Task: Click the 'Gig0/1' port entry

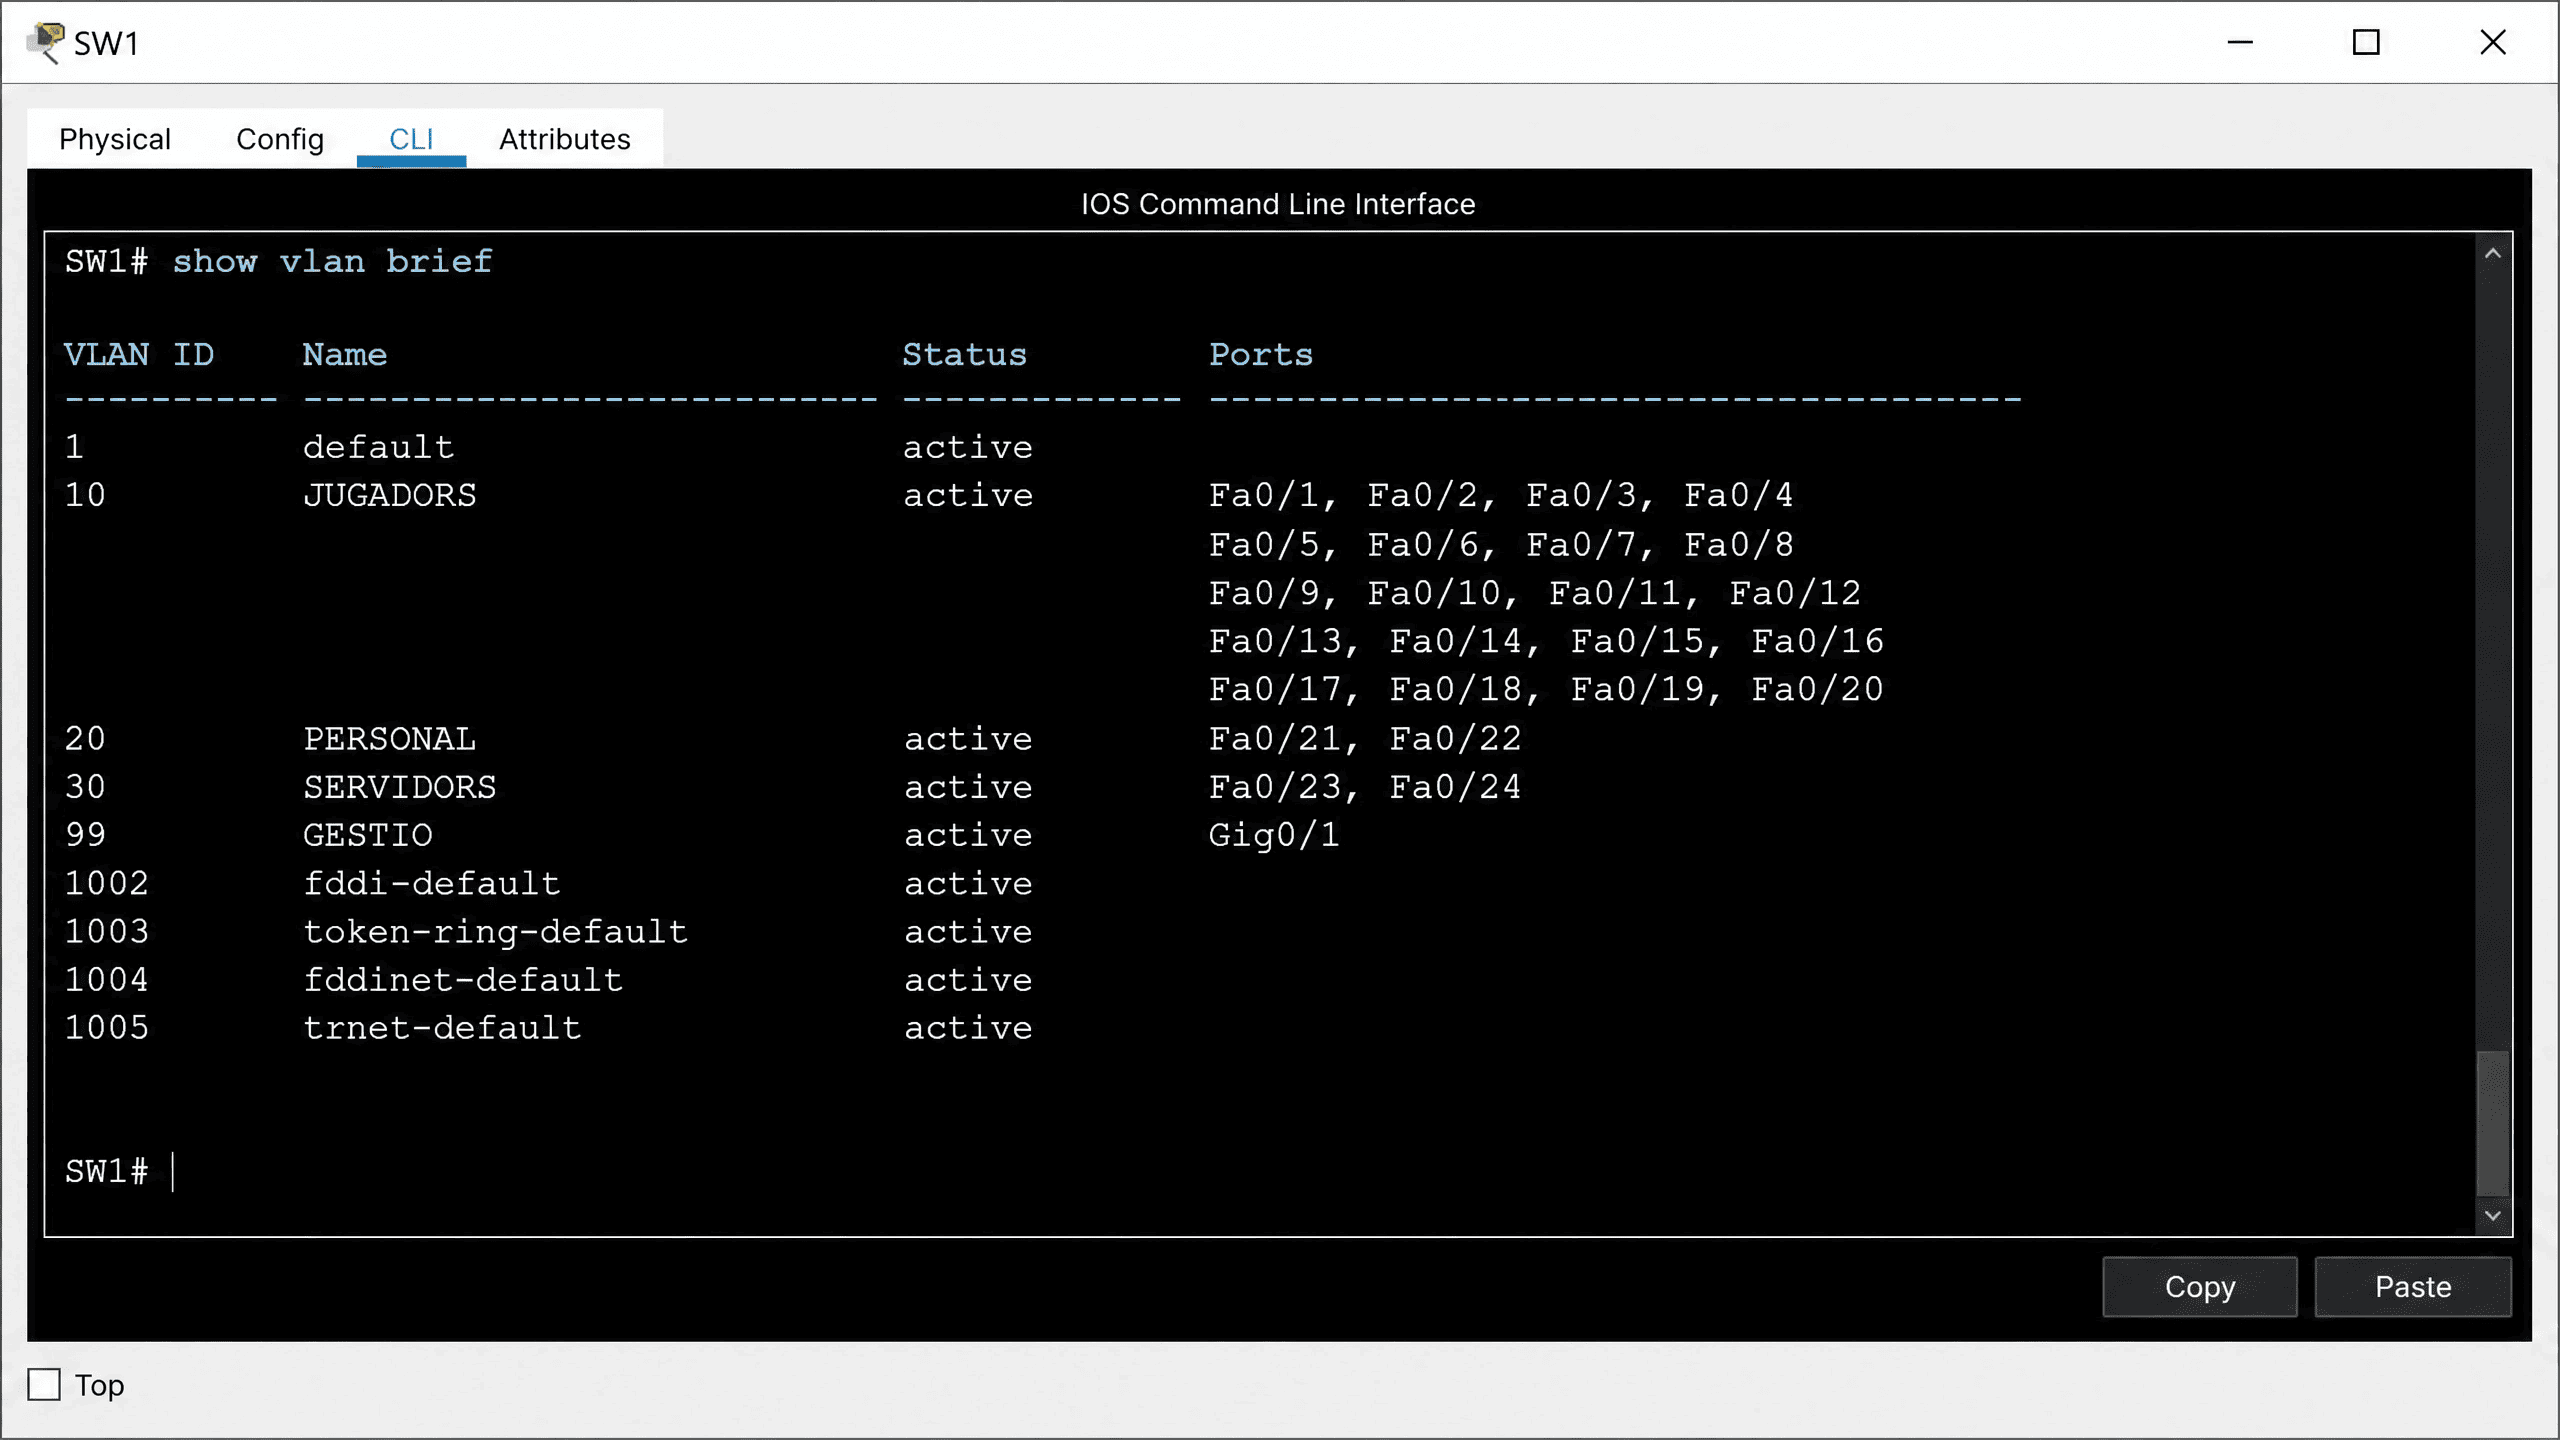Action: click(1274, 835)
